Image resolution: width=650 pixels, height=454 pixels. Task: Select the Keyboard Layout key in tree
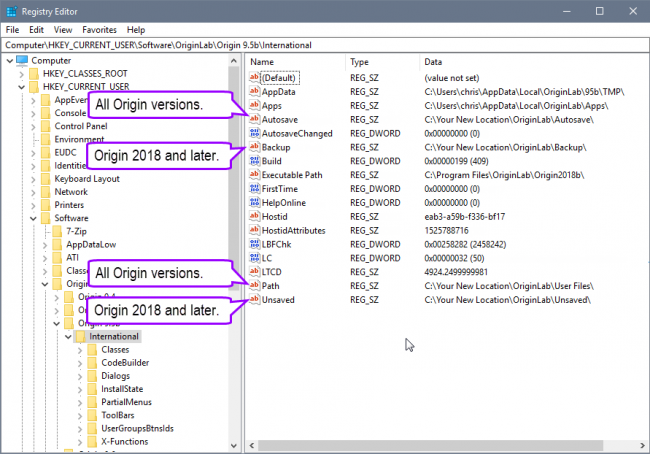tap(87, 178)
